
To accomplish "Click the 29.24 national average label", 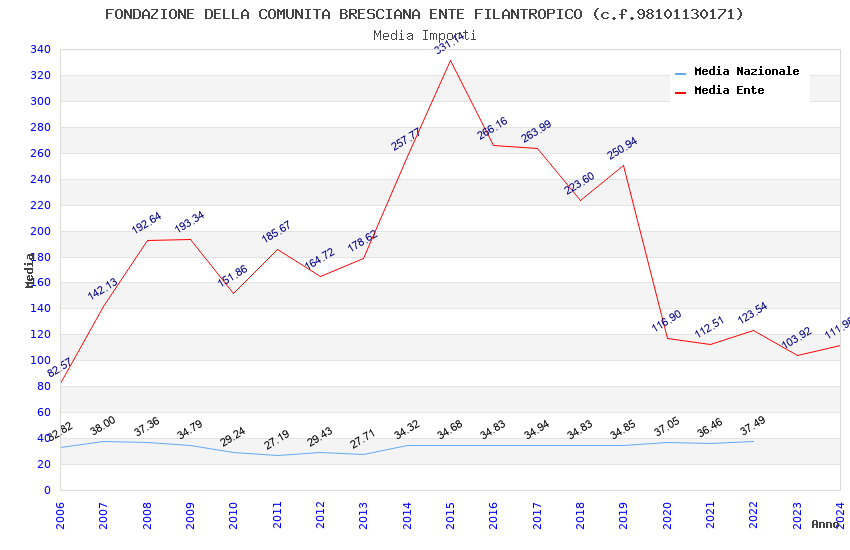I will point(233,437).
